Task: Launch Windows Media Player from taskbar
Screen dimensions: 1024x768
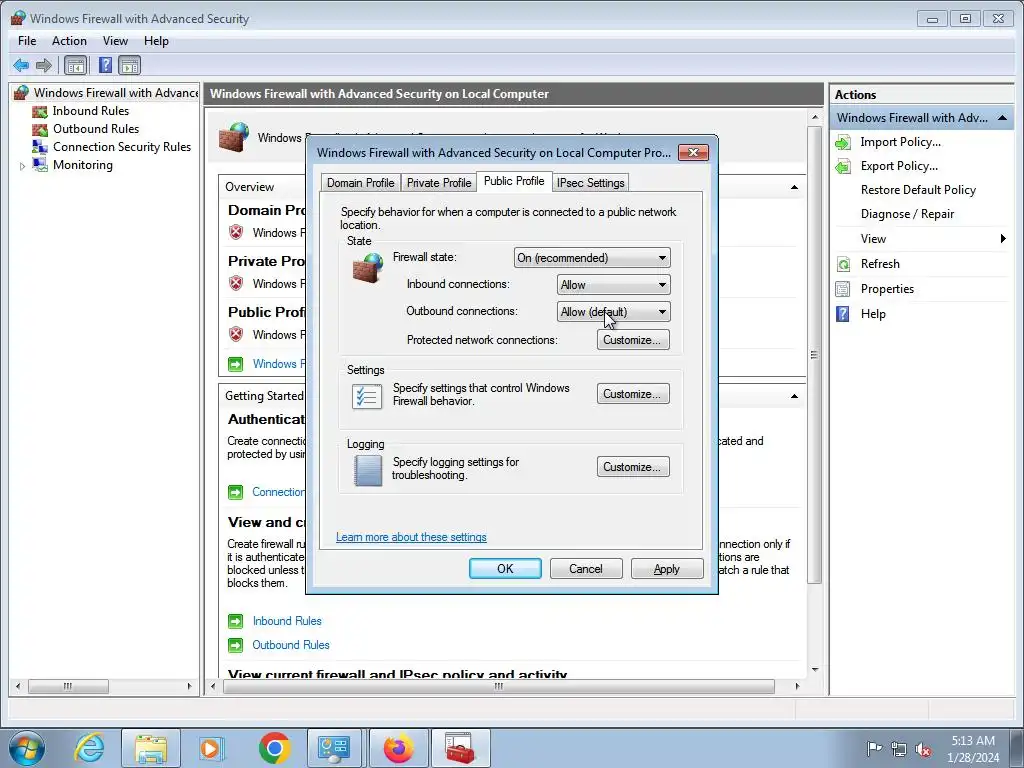Action: [x=211, y=748]
